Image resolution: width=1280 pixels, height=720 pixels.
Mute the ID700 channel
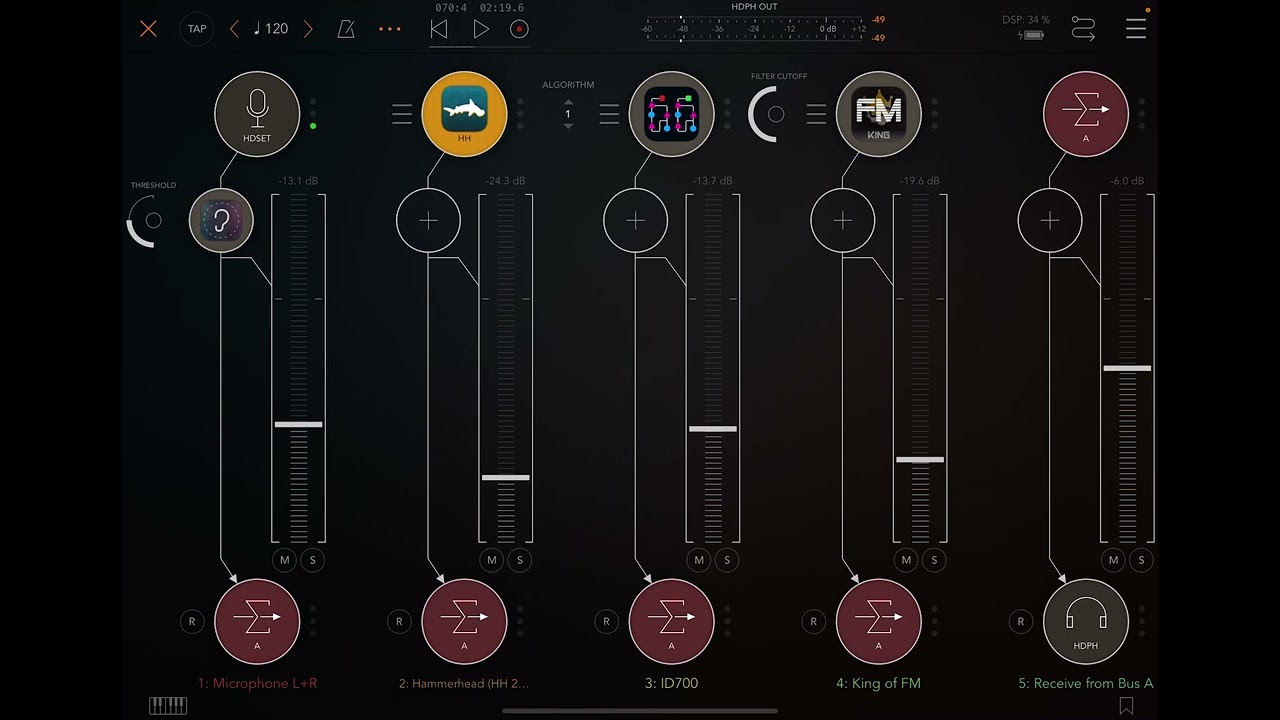tap(698, 560)
